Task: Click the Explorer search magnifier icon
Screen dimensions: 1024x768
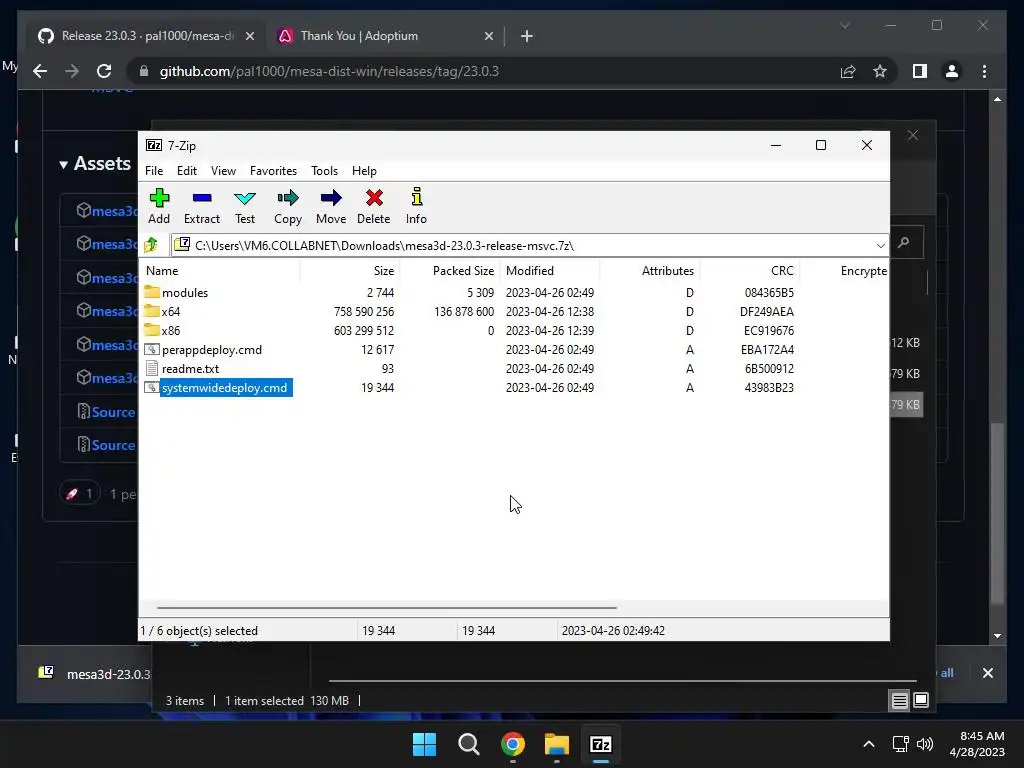Action: pyautogui.click(x=904, y=243)
